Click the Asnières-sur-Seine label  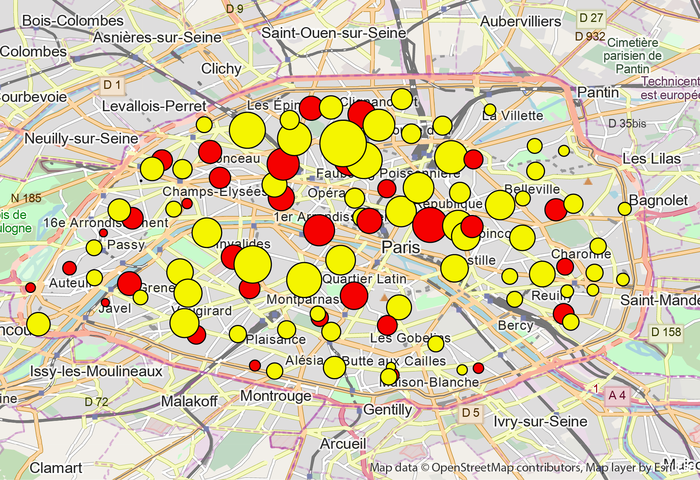coord(157,37)
